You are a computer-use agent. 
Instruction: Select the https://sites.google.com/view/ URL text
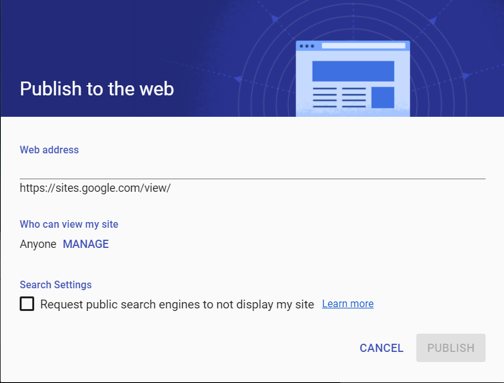[95, 188]
